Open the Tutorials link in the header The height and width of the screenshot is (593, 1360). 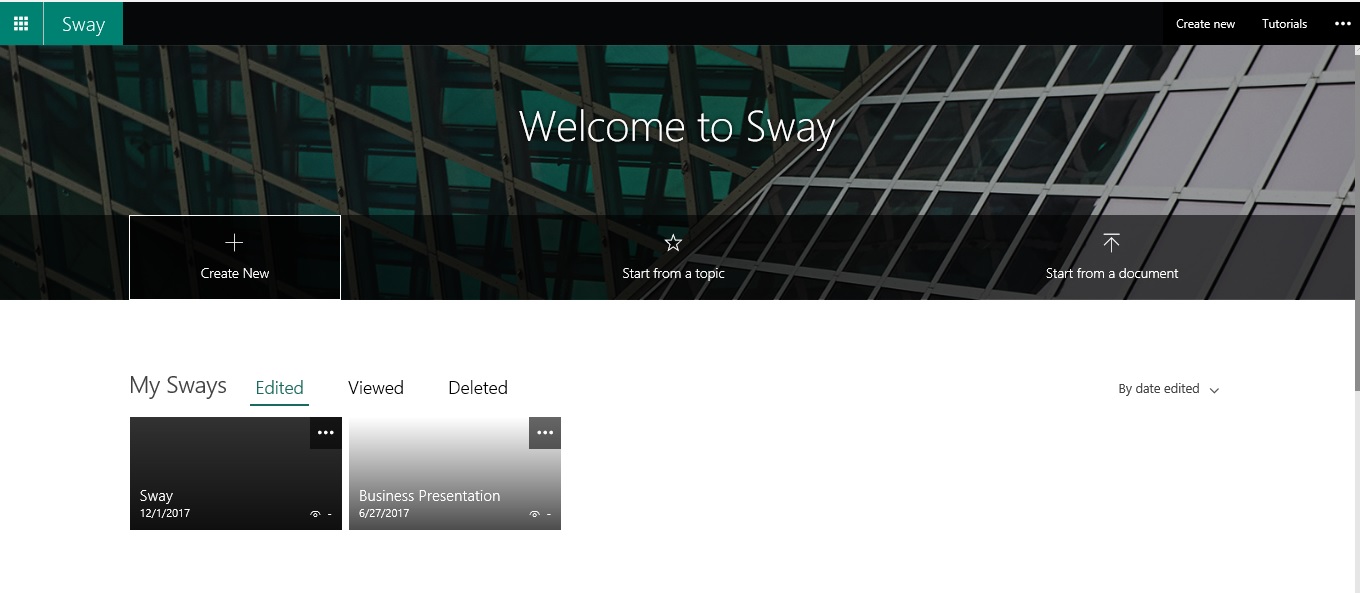(x=1284, y=24)
